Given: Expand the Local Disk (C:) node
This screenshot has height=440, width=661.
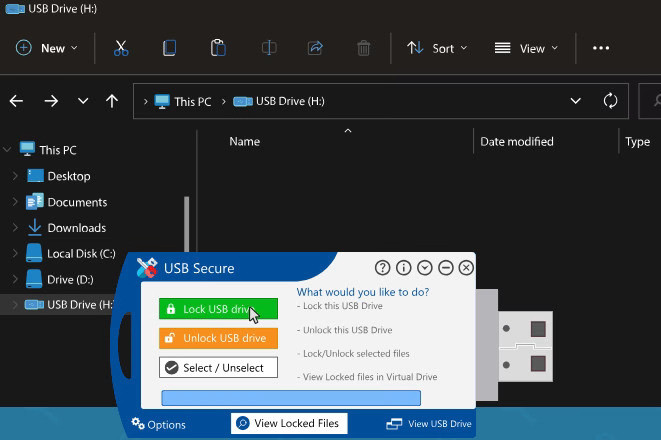Looking at the screenshot, I should pos(15,253).
